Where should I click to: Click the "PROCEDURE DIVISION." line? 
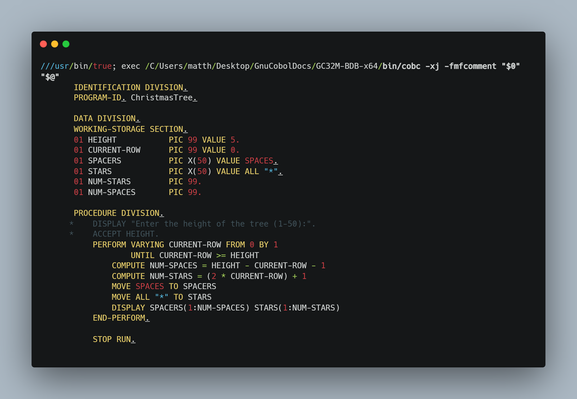click(x=118, y=213)
